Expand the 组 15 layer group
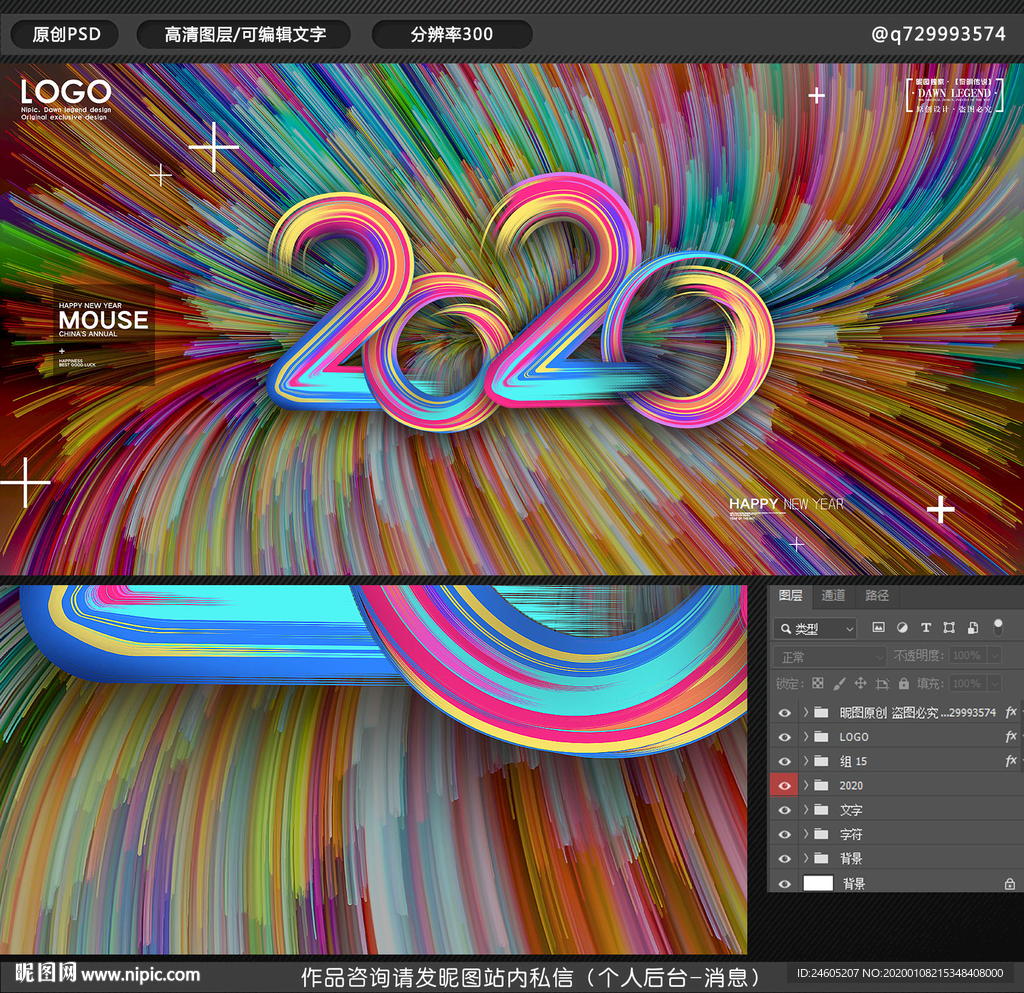The image size is (1024, 993). coord(806,761)
